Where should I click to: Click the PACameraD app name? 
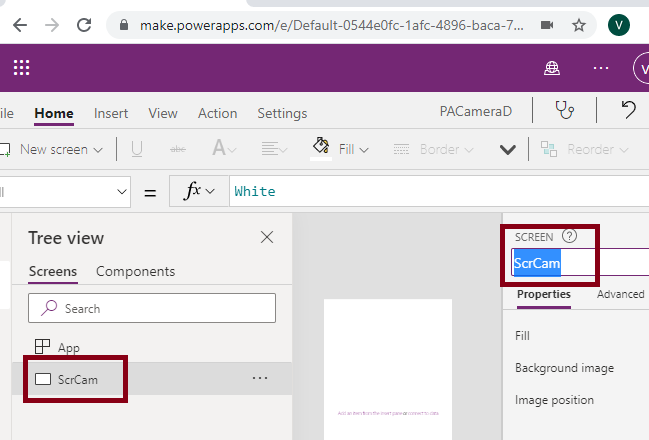(x=476, y=111)
